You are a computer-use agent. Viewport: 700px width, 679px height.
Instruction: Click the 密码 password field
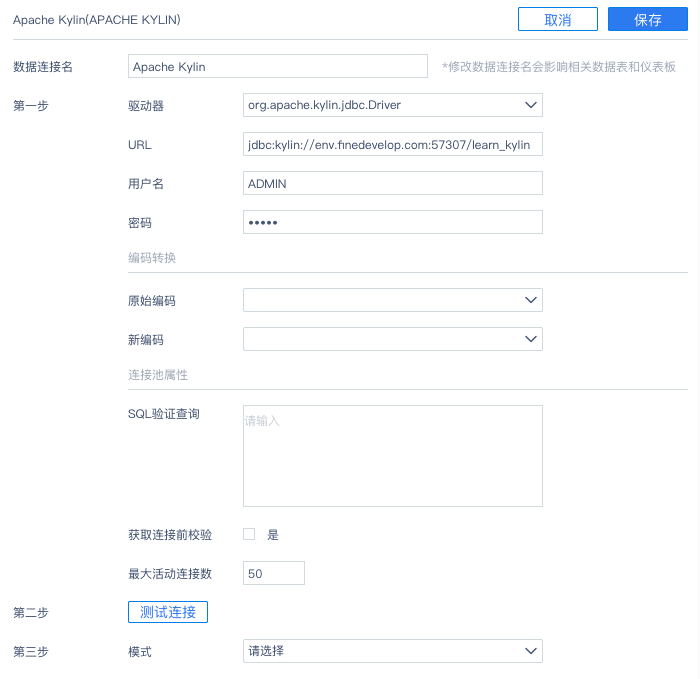[x=393, y=222]
